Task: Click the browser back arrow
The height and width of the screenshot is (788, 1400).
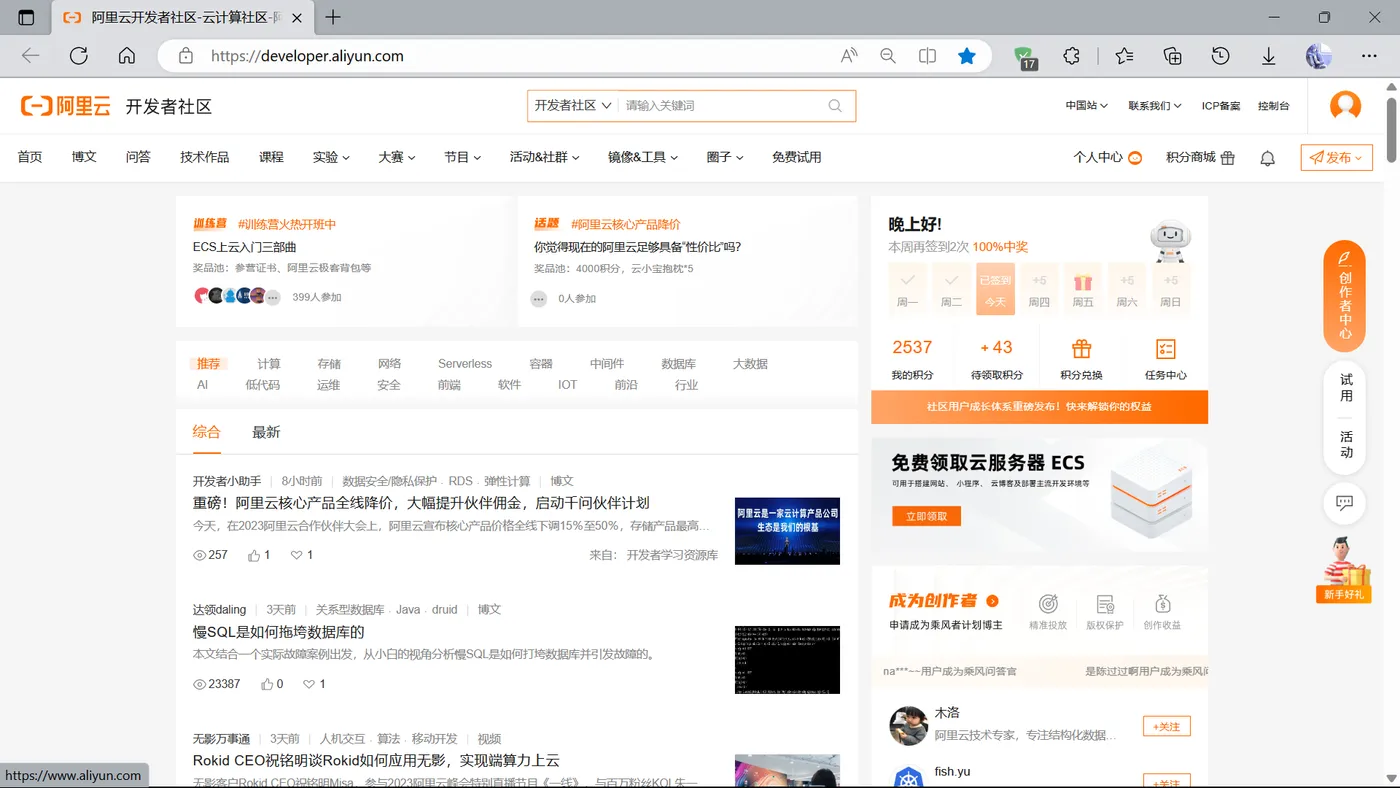Action: click(x=31, y=56)
